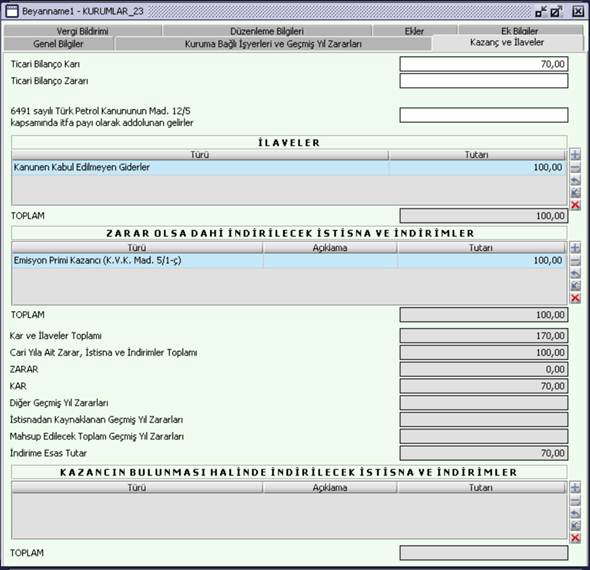Add a new row to İlaveler table

click(x=575, y=155)
